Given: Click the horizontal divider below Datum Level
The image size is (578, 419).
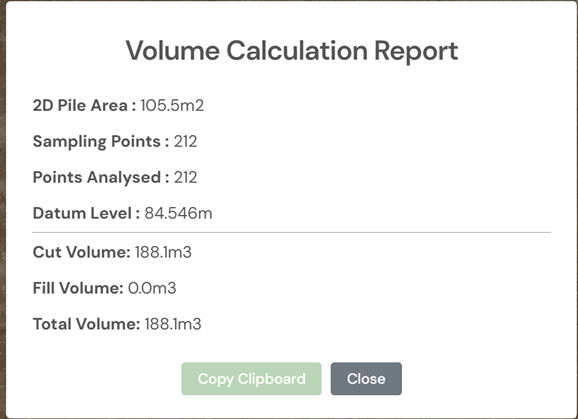Looking at the screenshot, I should (x=292, y=233).
